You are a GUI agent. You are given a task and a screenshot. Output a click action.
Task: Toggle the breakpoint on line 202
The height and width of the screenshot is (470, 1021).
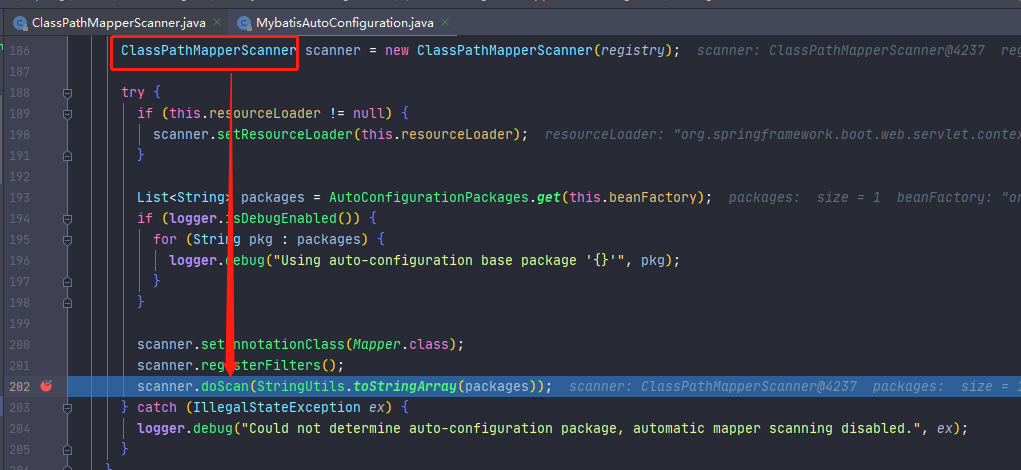click(46, 386)
